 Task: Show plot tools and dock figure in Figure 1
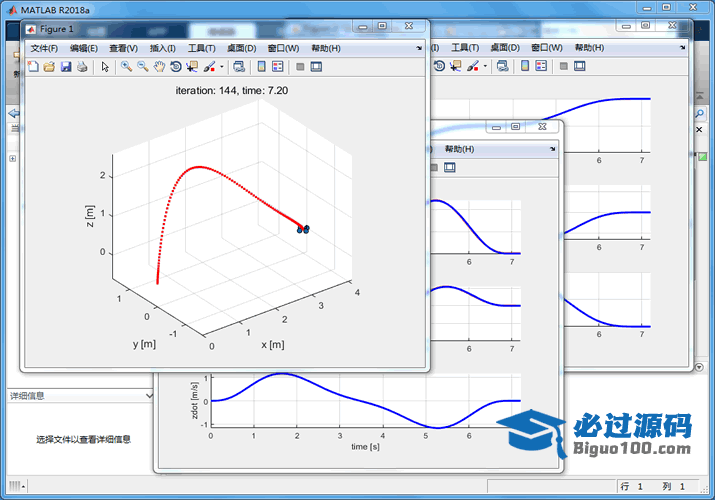pos(316,67)
